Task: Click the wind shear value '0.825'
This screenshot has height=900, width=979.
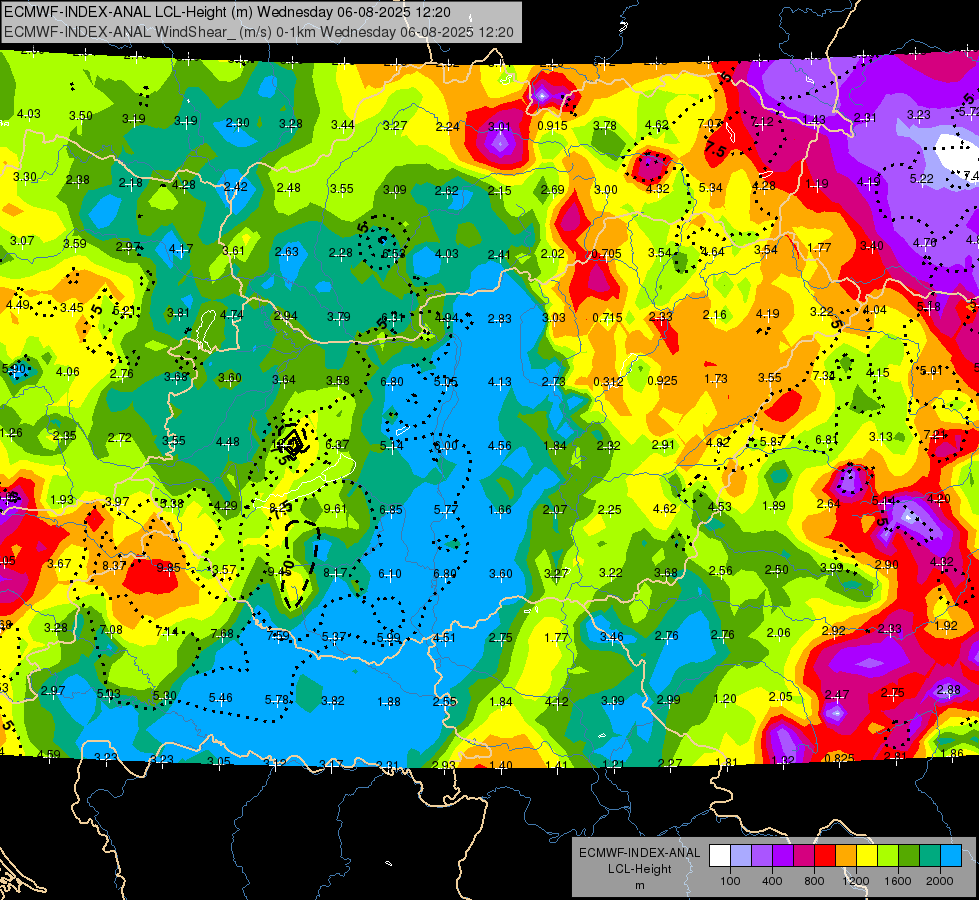Action: point(839,758)
